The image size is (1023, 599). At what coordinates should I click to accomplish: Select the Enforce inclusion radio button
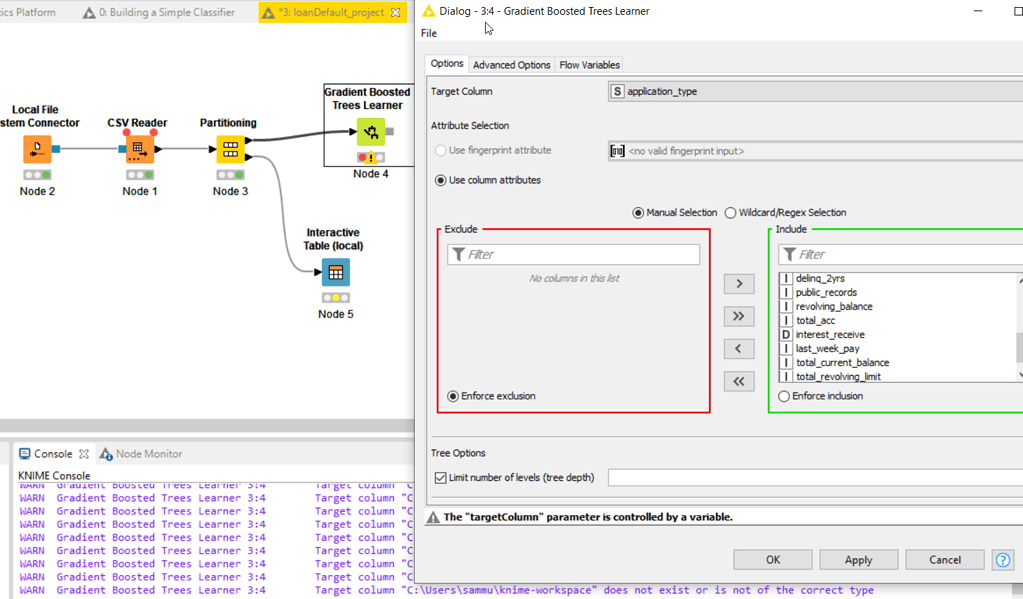[782, 395]
